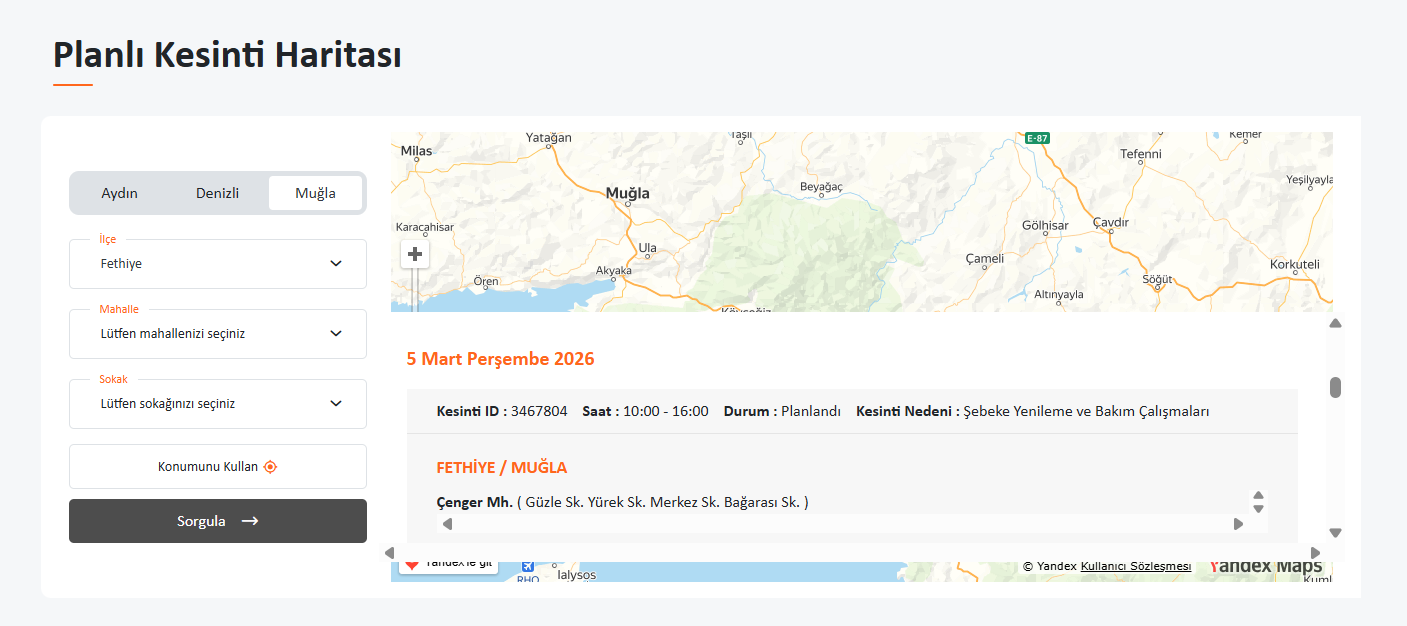Click the Muğla city label on map

point(628,193)
